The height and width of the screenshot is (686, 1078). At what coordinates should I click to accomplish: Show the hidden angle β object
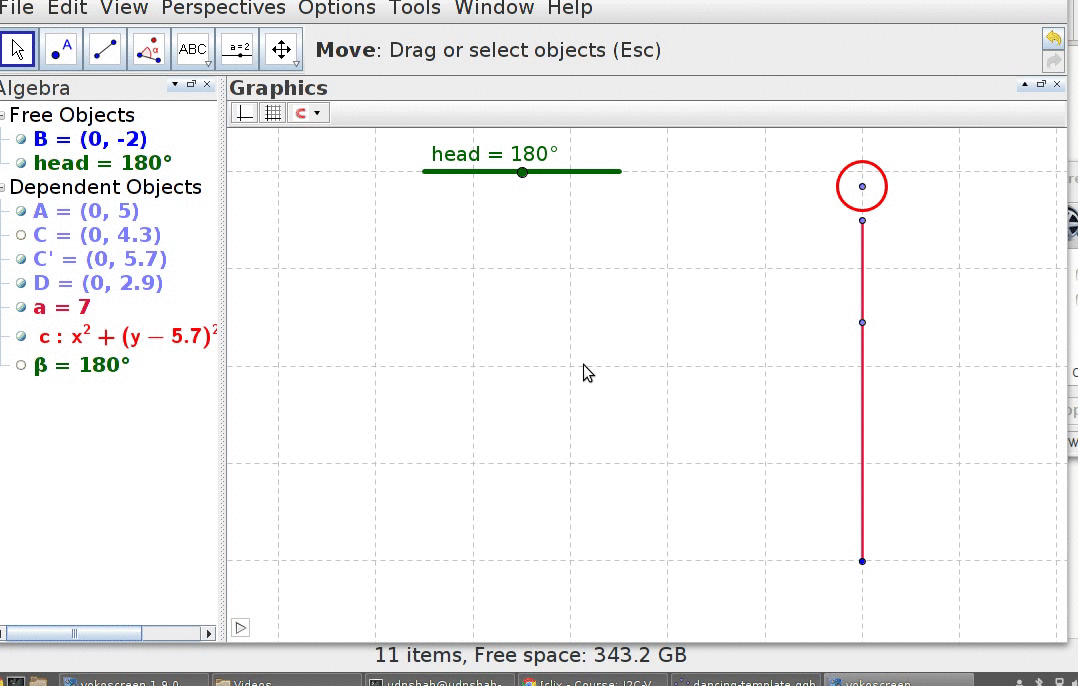tap(21, 365)
